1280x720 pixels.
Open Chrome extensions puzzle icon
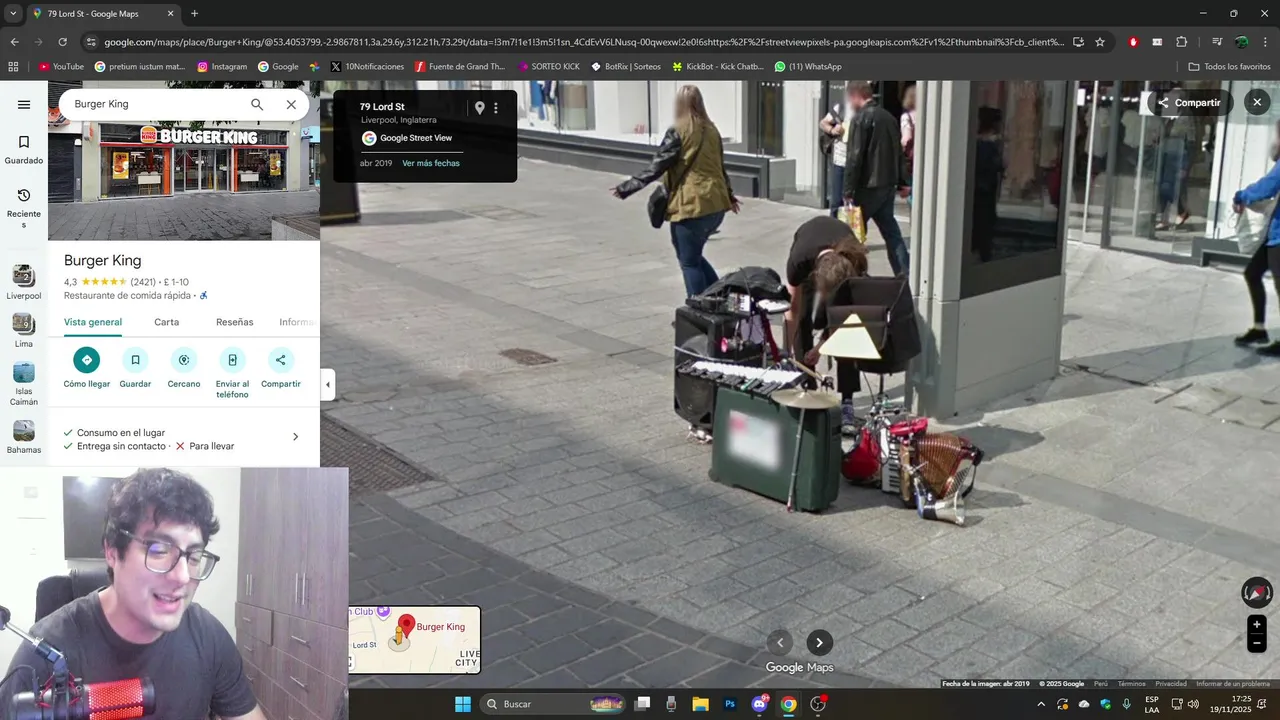(x=1182, y=42)
